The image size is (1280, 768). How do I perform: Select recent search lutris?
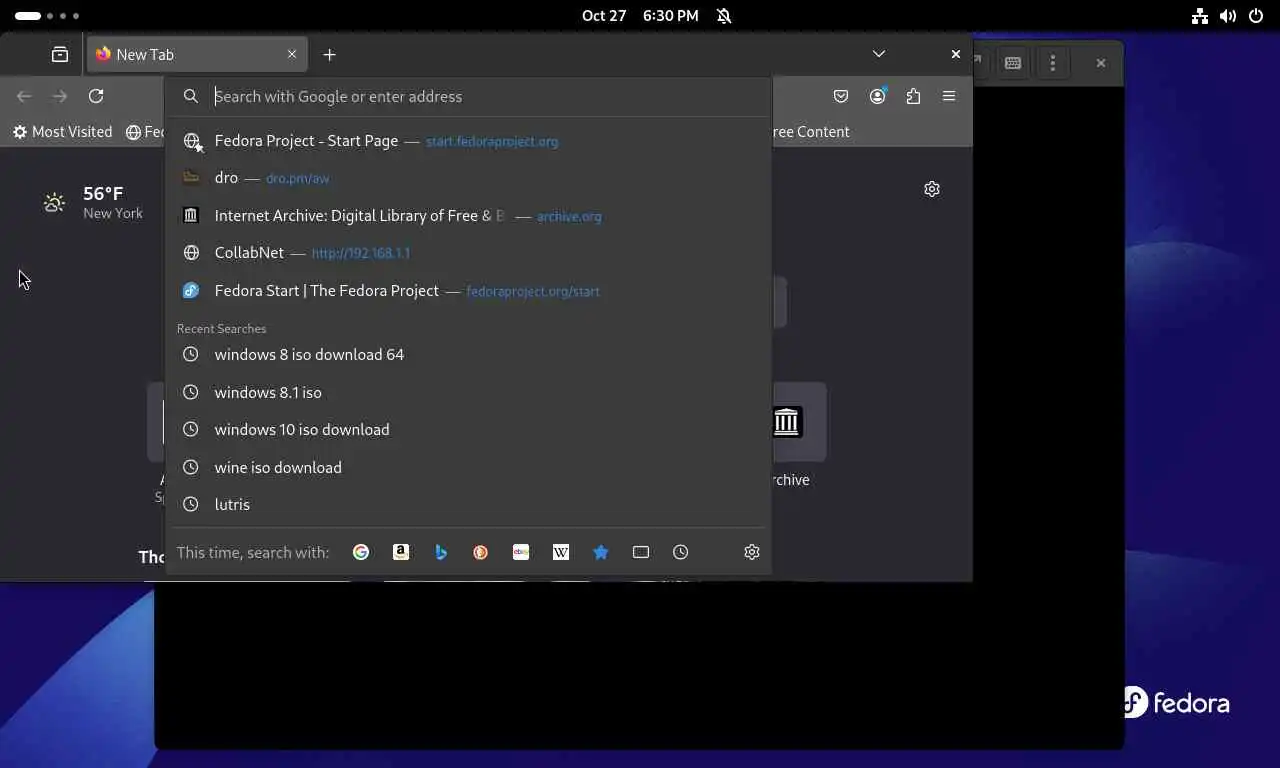(x=468, y=505)
